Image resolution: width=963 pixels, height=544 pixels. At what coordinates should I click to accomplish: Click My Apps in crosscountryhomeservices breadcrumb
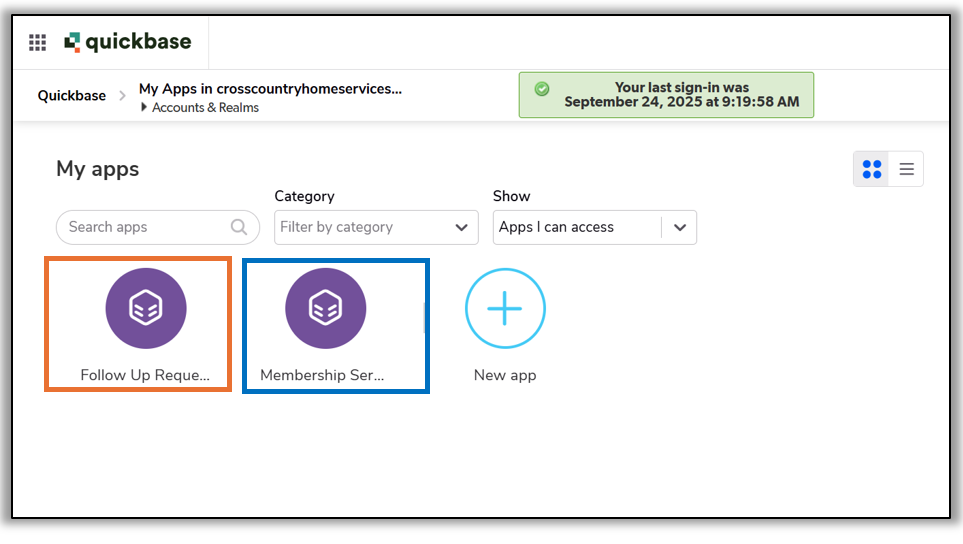(x=270, y=88)
